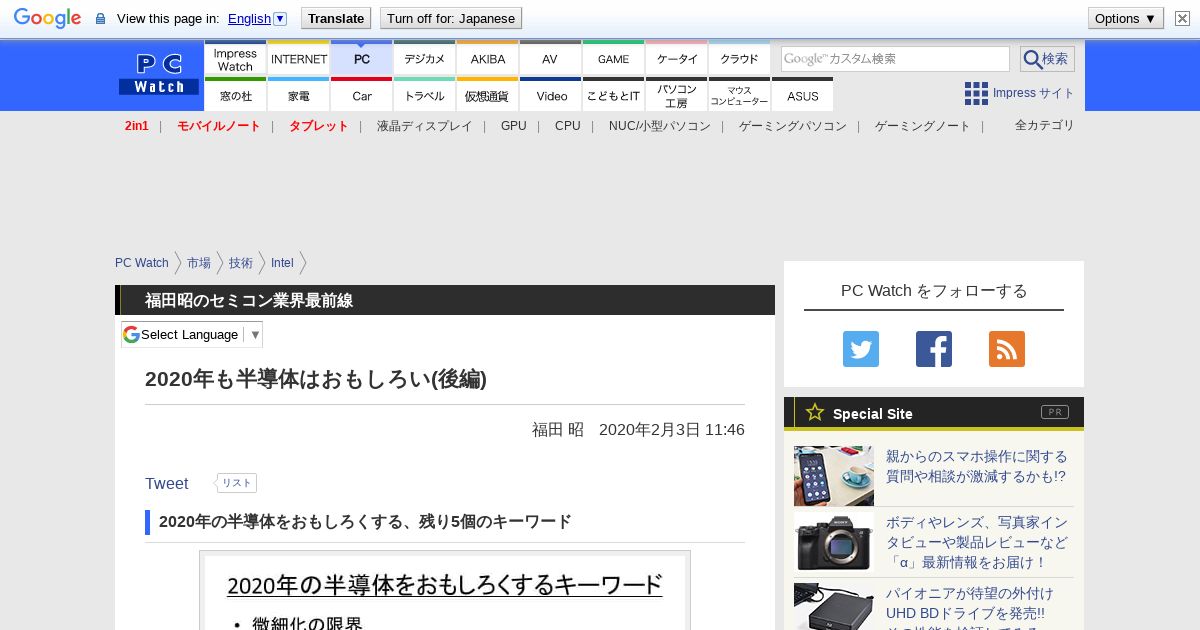
Task: Open the GAME tab
Action: coord(613,59)
